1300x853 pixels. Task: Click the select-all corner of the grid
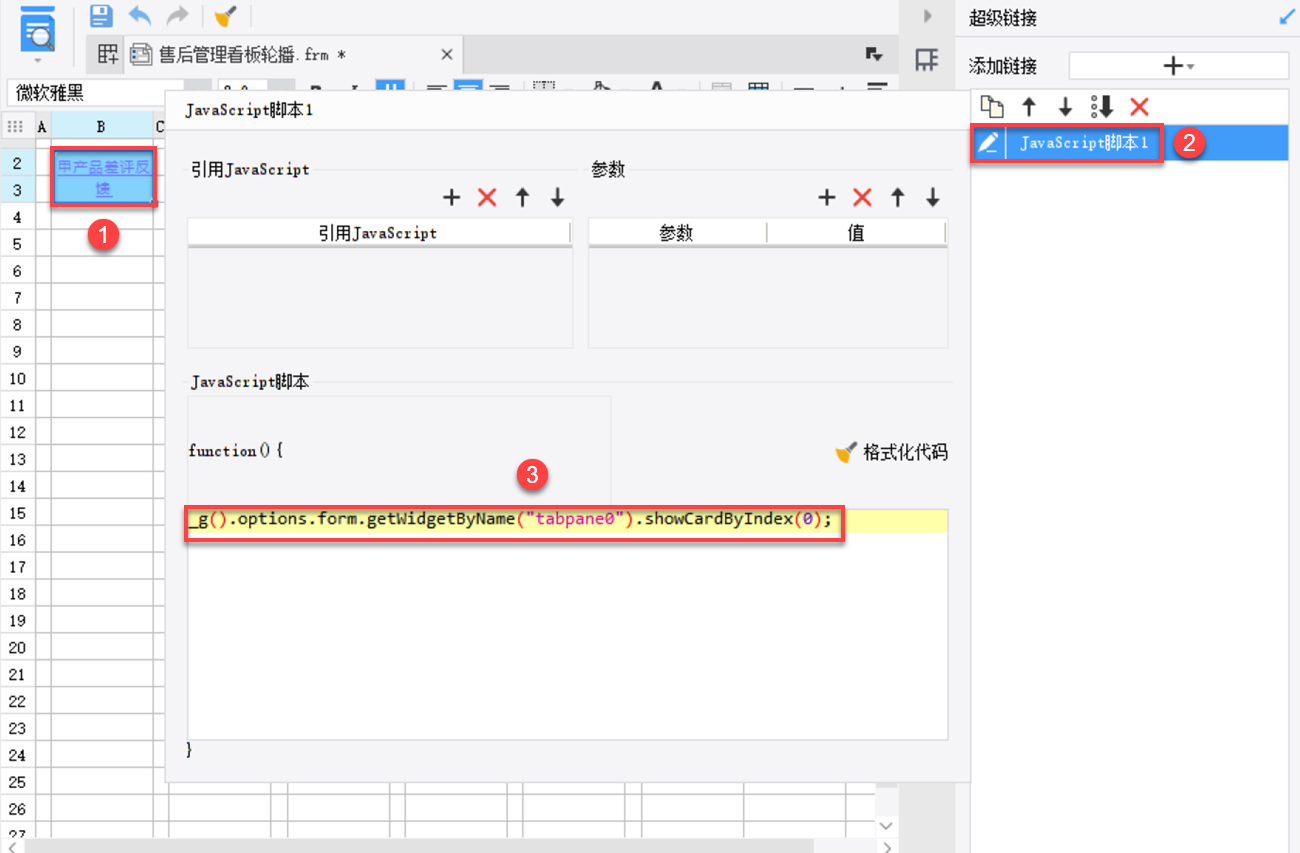(x=16, y=127)
